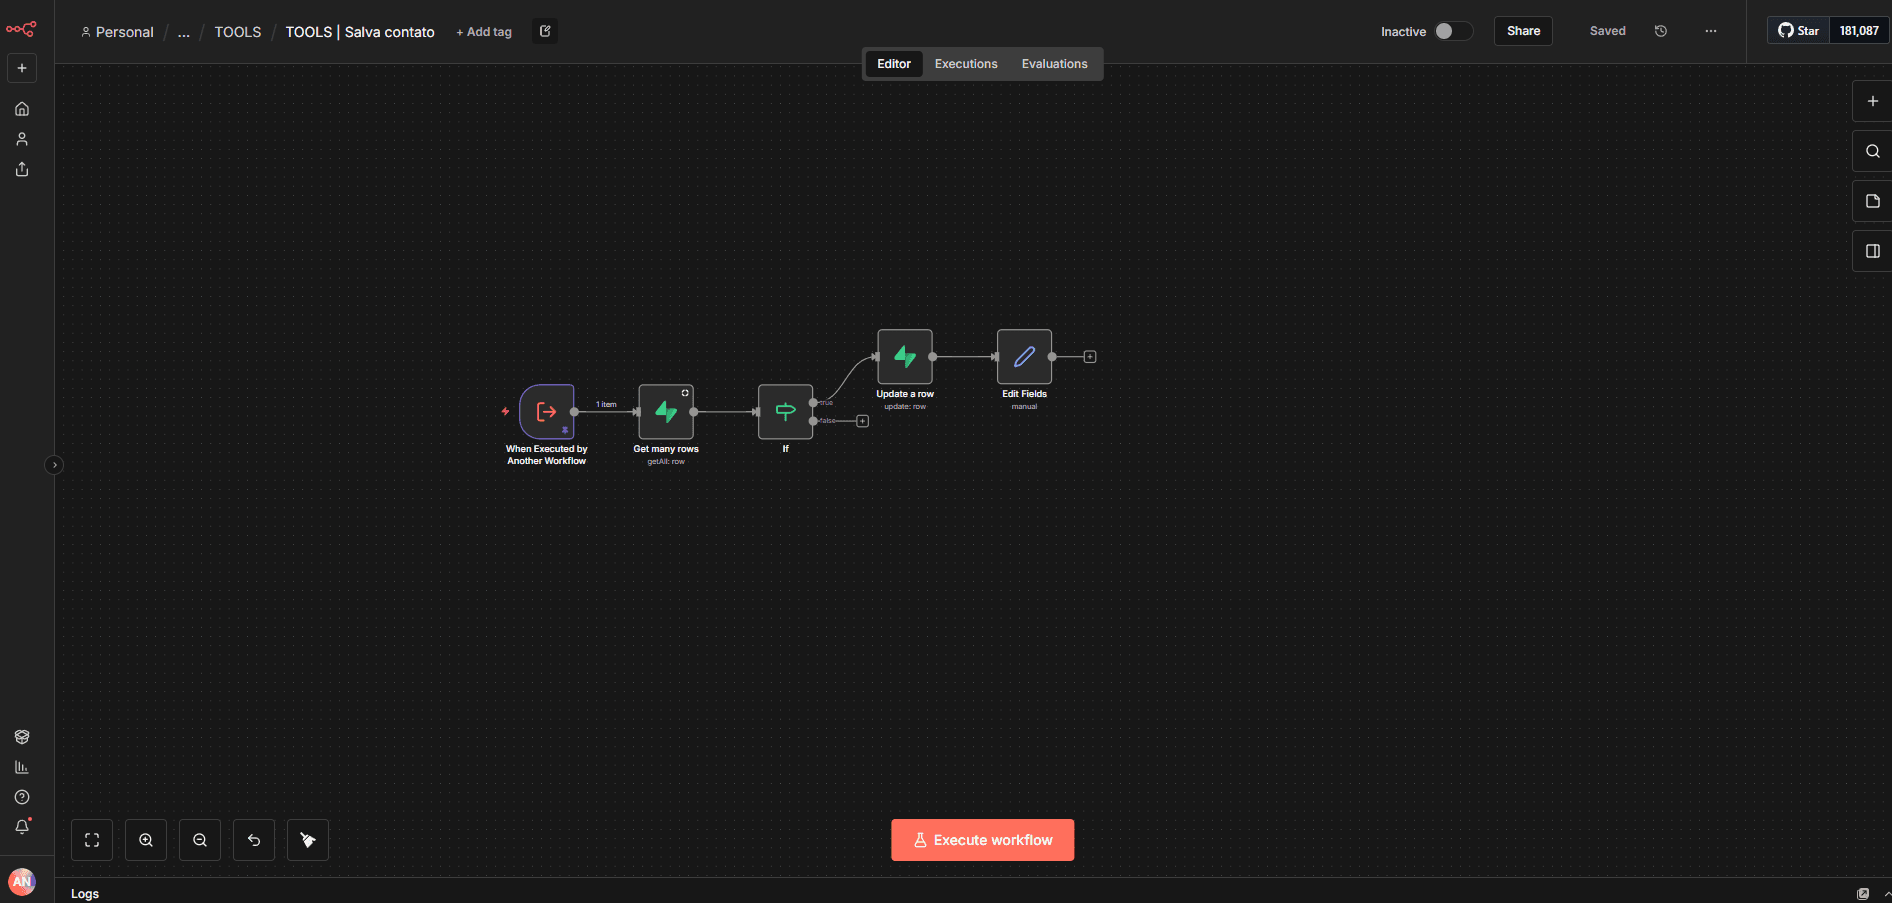Image resolution: width=1892 pixels, height=903 pixels.
Task: Click the tidy up nodes icon
Action: [x=308, y=840]
